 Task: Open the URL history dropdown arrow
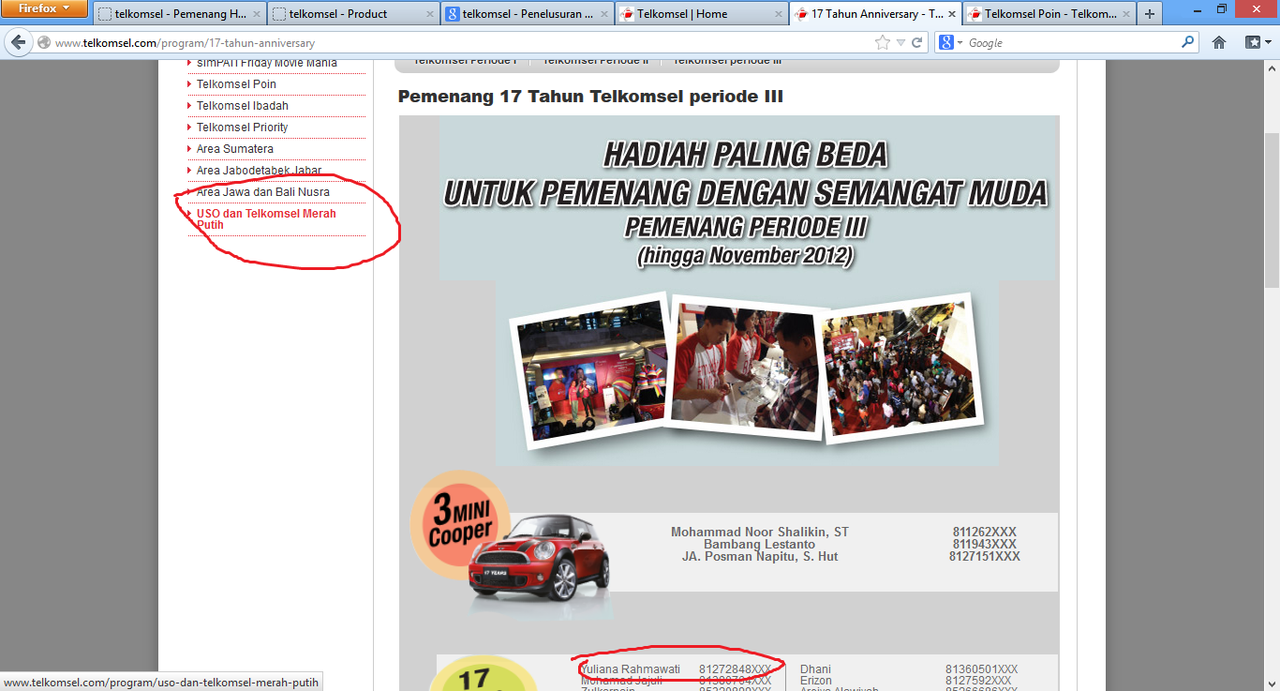(x=901, y=43)
